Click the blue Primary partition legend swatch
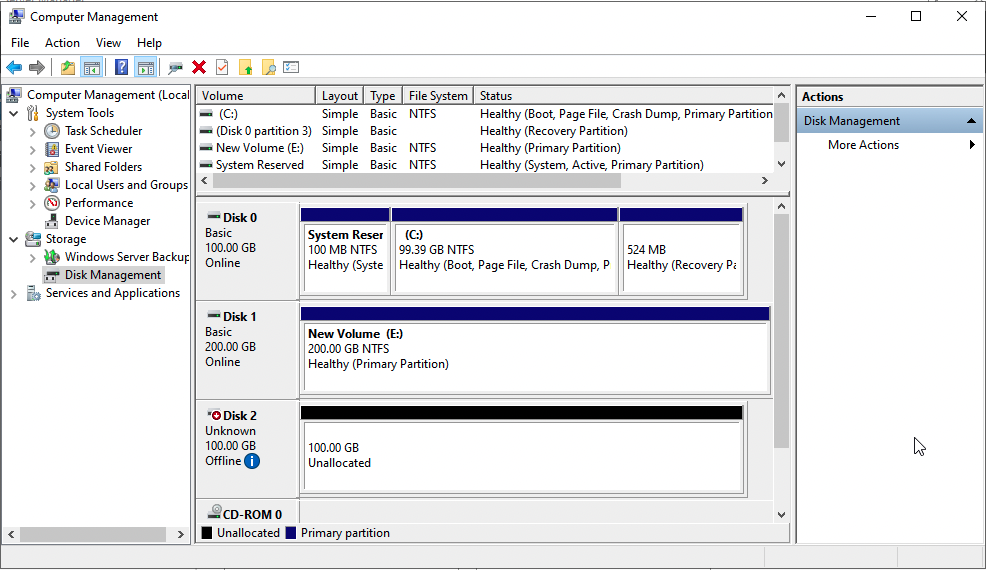Viewport: 986px width, 570px height. (291, 533)
